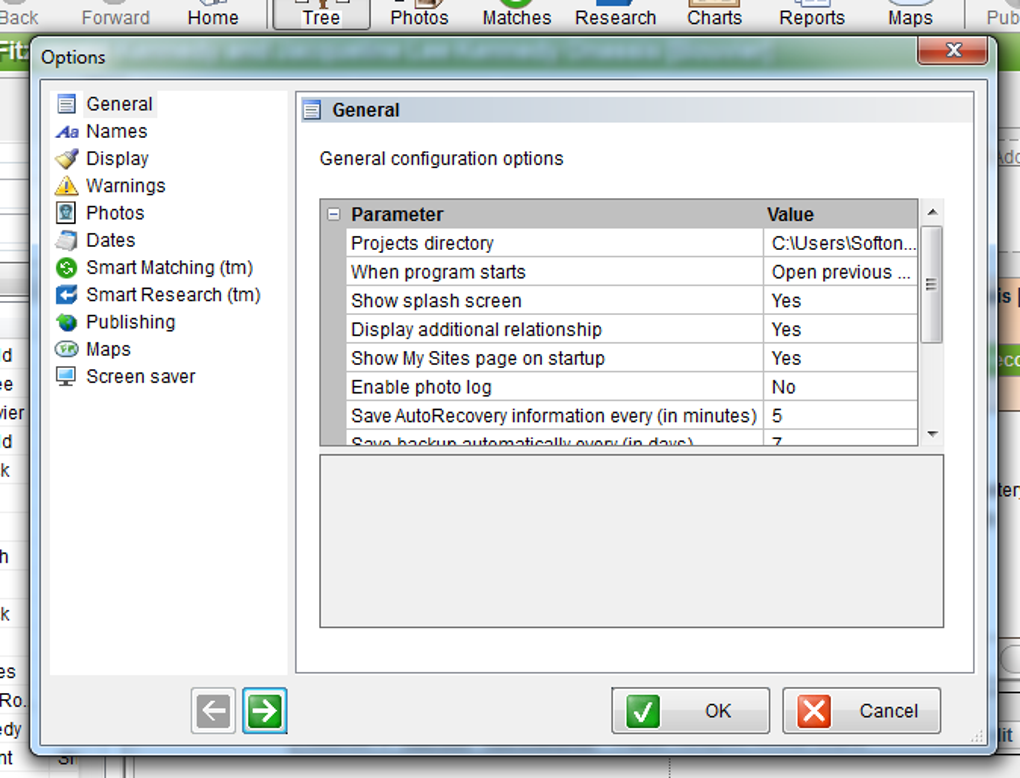This screenshot has height=778, width=1020.
Task: Click the Display paintbrush icon
Action: pyautogui.click(x=66, y=159)
